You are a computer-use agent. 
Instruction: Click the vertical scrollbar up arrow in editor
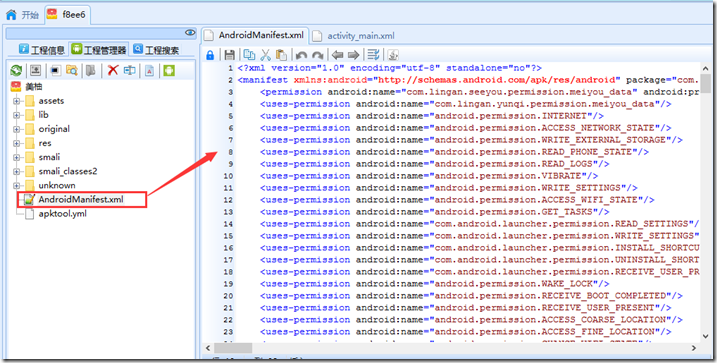pos(705,68)
